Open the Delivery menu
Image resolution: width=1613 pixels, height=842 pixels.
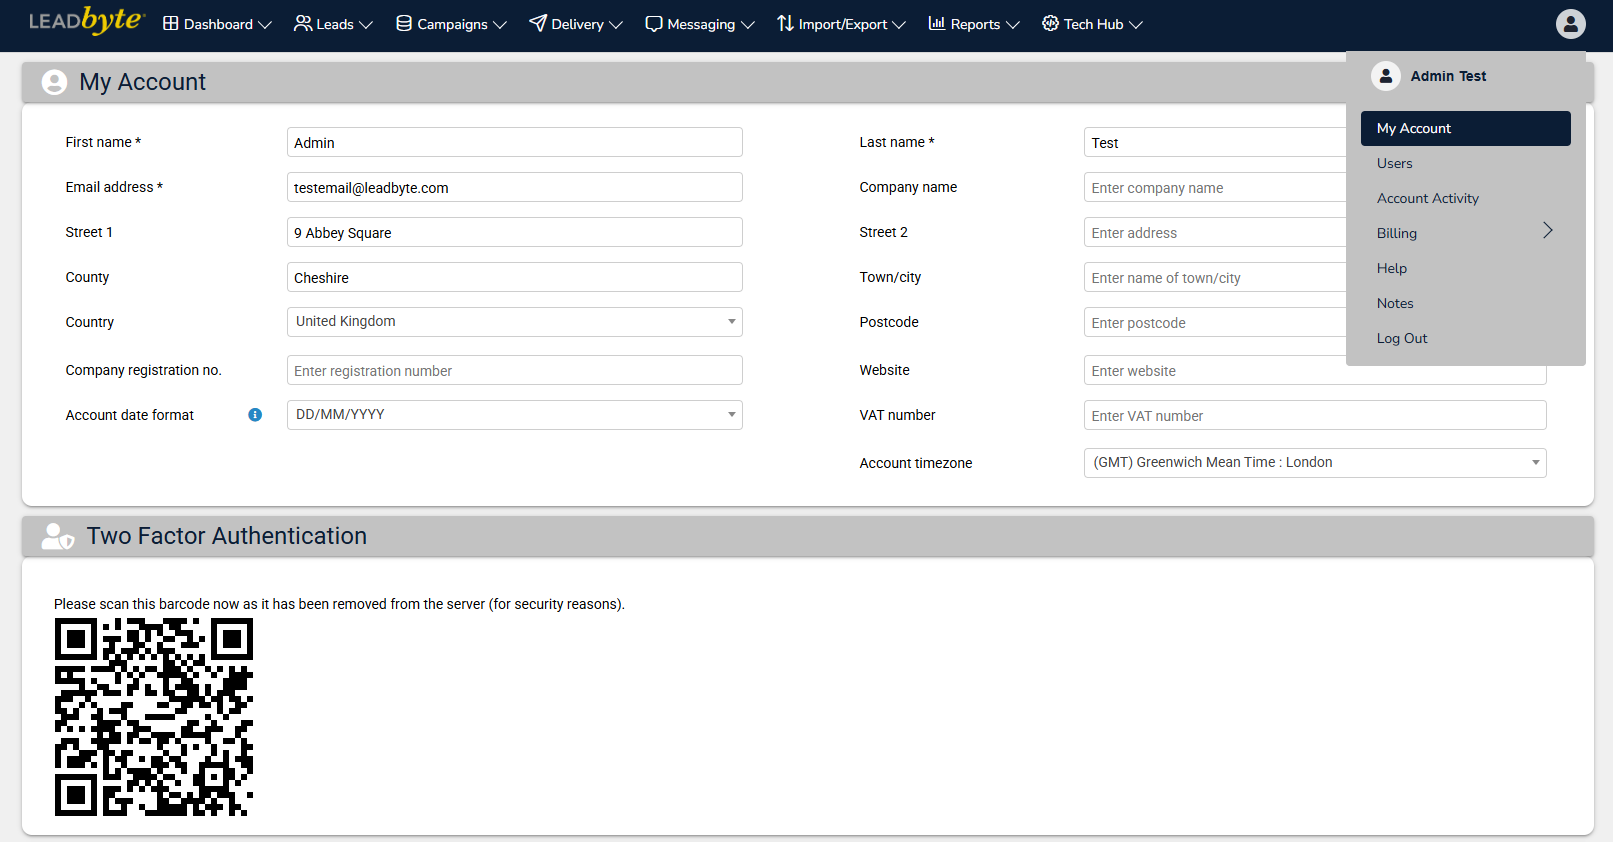[576, 24]
